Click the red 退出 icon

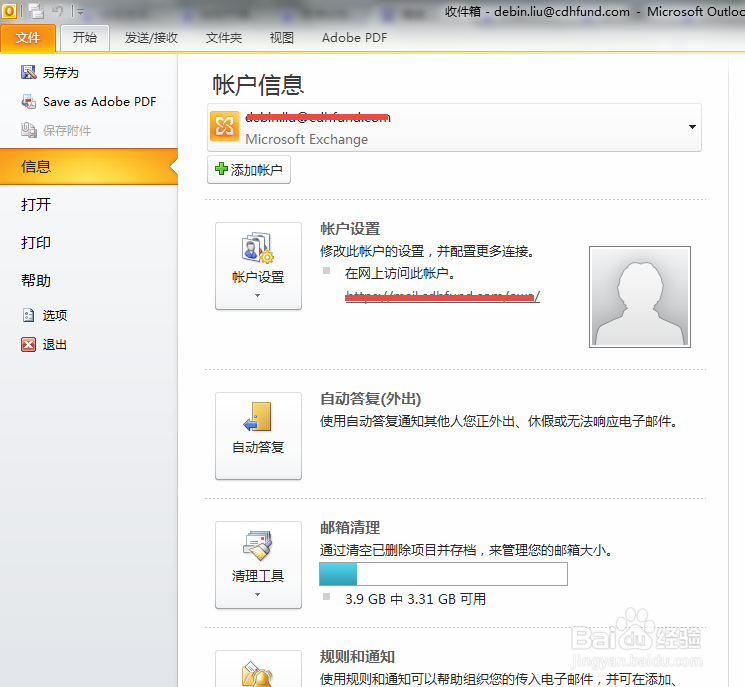pyautogui.click(x=29, y=344)
